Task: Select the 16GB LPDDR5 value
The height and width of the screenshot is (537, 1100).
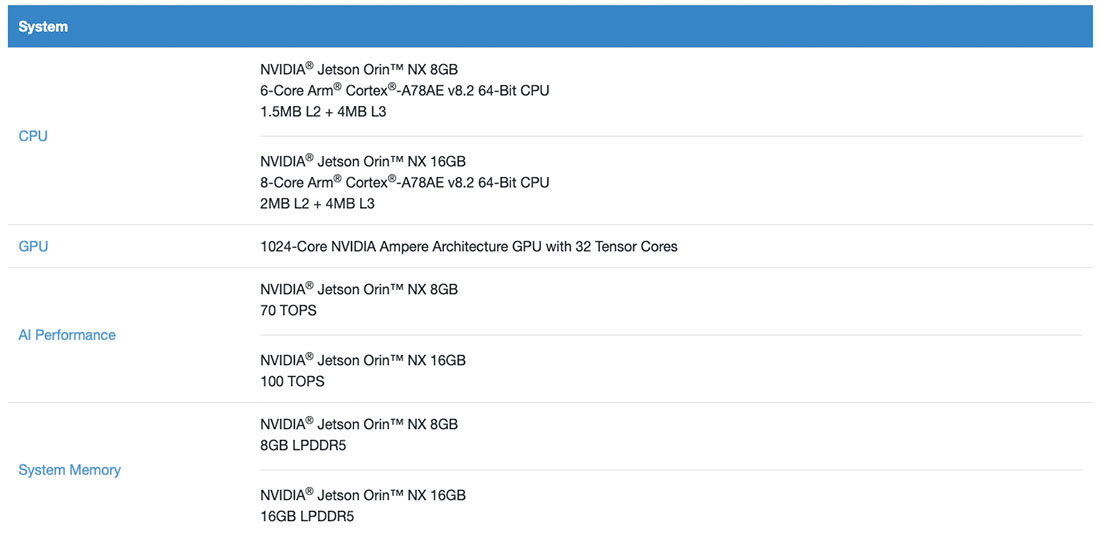Action: [x=307, y=517]
